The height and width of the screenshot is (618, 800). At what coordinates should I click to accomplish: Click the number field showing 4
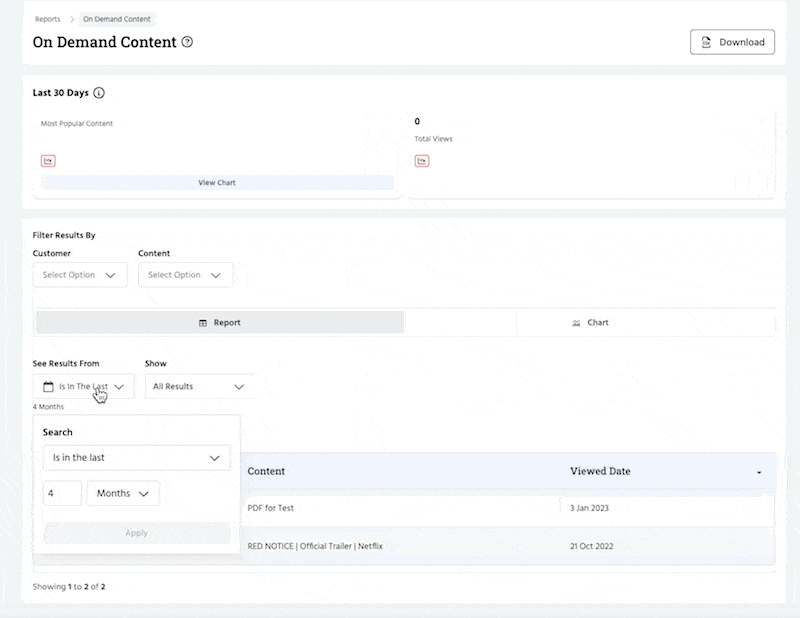[x=62, y=493]
